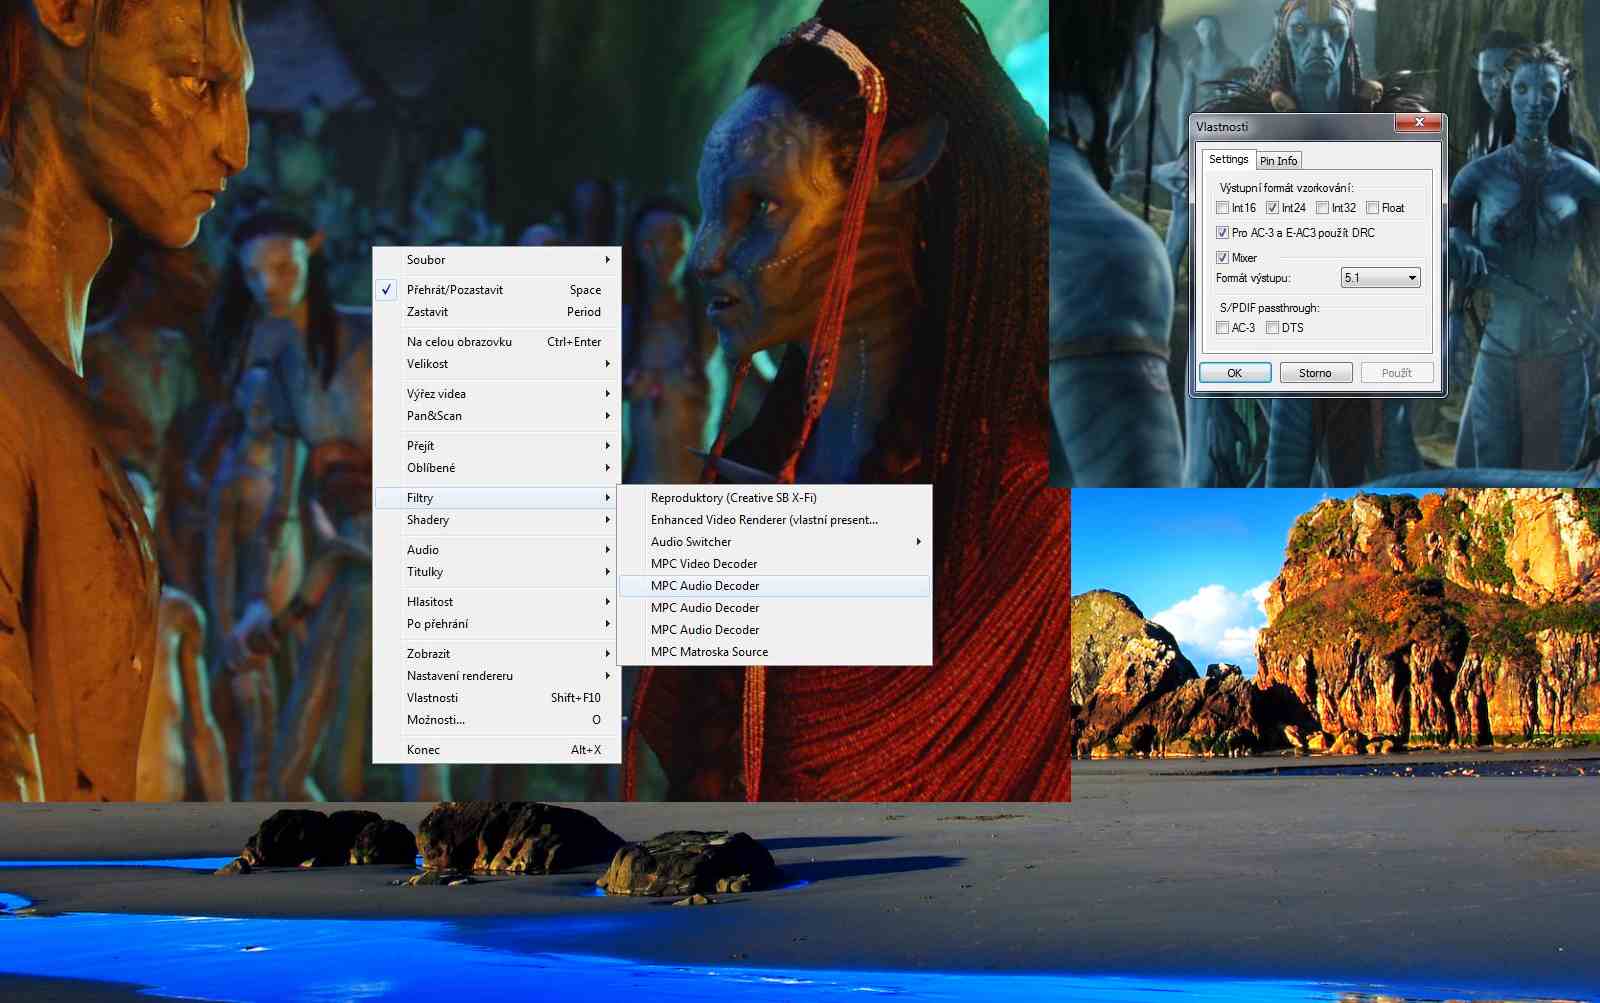Choose Přehrát/Pozastavit in the context menu
1600x1003 pixels.
(x=497, y=290)
